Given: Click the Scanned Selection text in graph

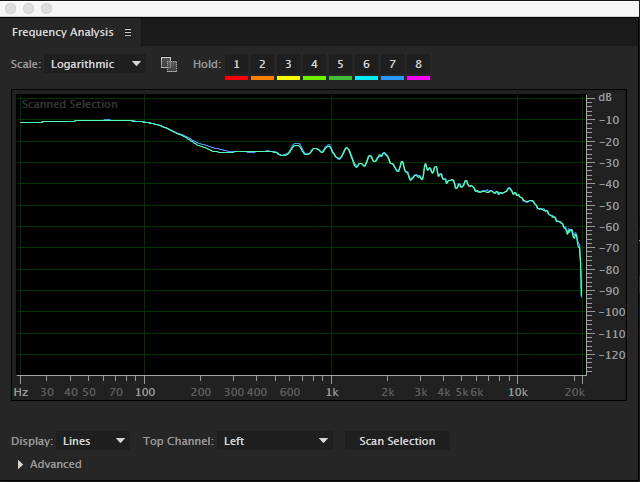Looking at the screenshot, I should click(x=69, y=104).
